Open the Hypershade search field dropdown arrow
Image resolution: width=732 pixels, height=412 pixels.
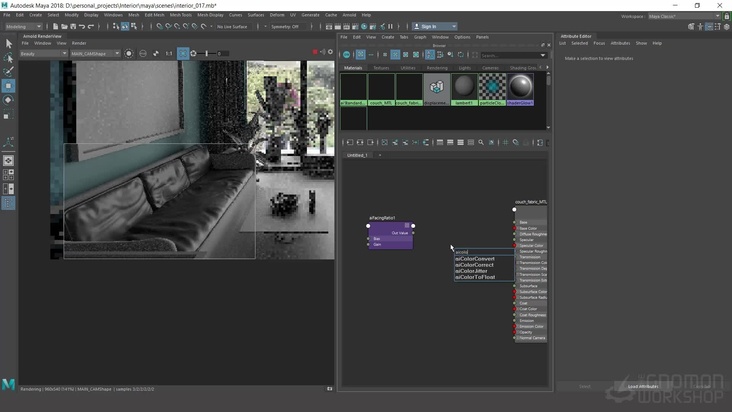[542, 55]
